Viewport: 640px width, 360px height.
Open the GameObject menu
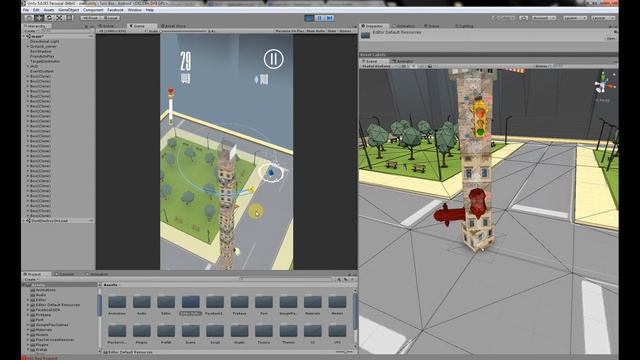click(x=68, y=10)
